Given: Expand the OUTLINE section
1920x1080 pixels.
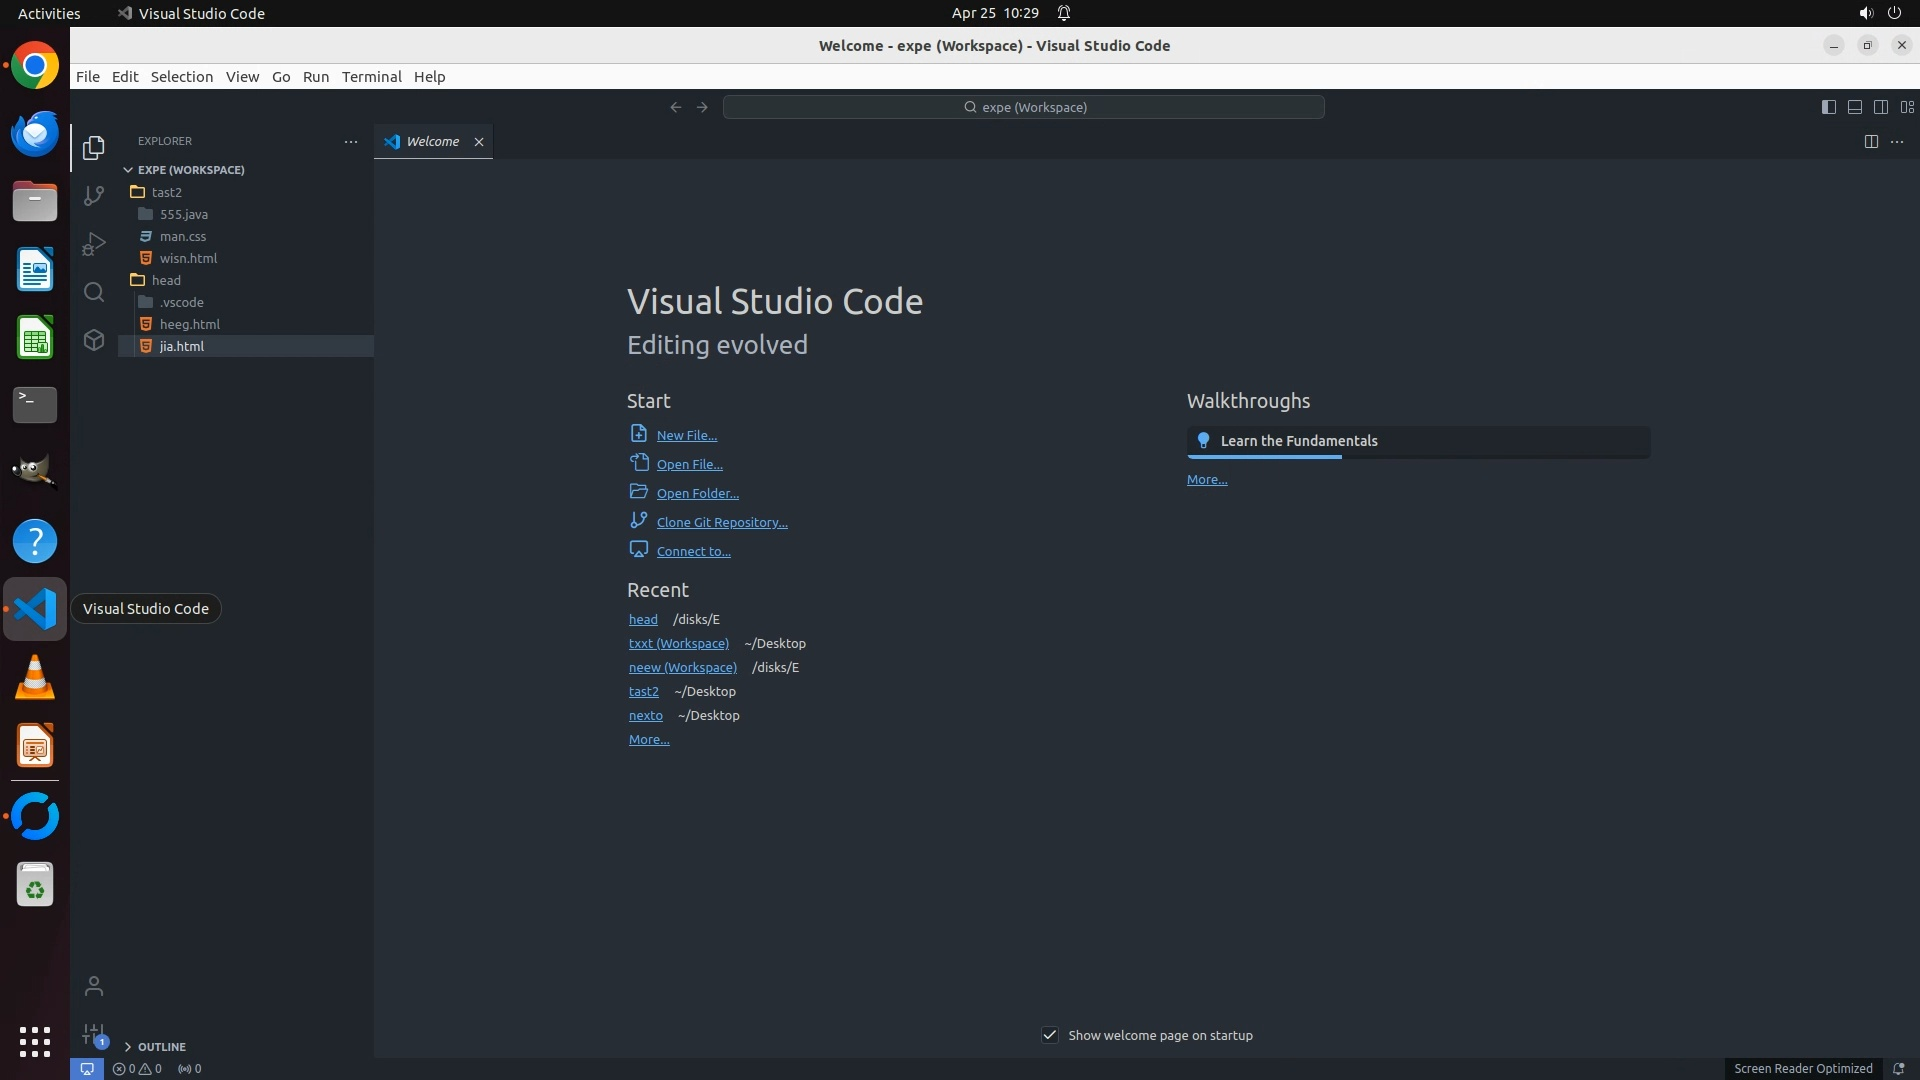Looking at the screenshot, I should tap(161, 1047).
